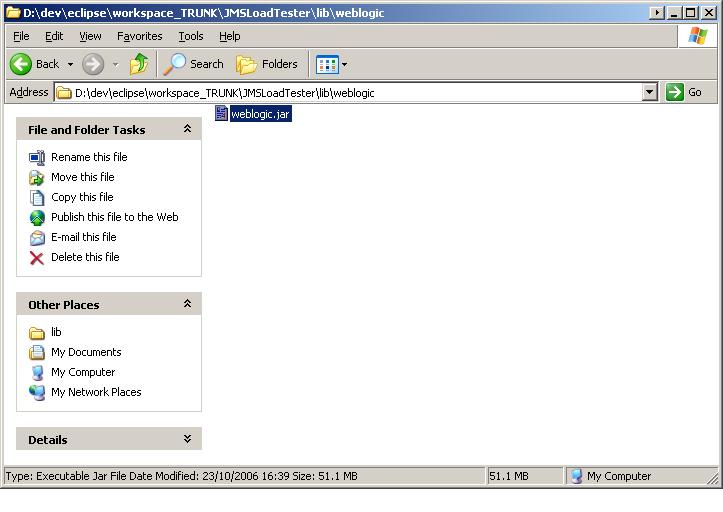723x512 pixels.
Task: Open the My Network Places link
Action: 96,392
